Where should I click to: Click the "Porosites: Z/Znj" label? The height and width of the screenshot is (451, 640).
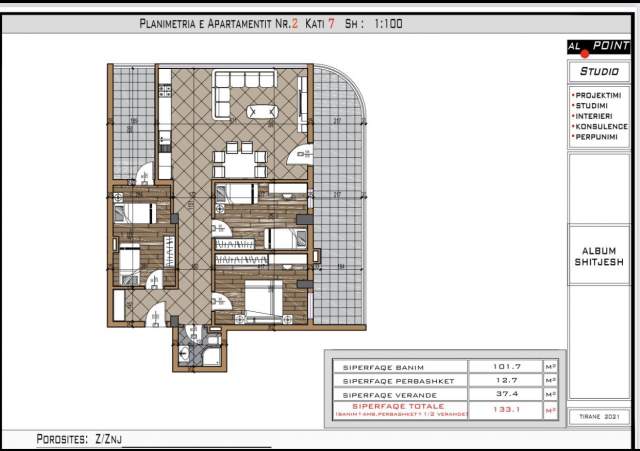tap(79, 439)
